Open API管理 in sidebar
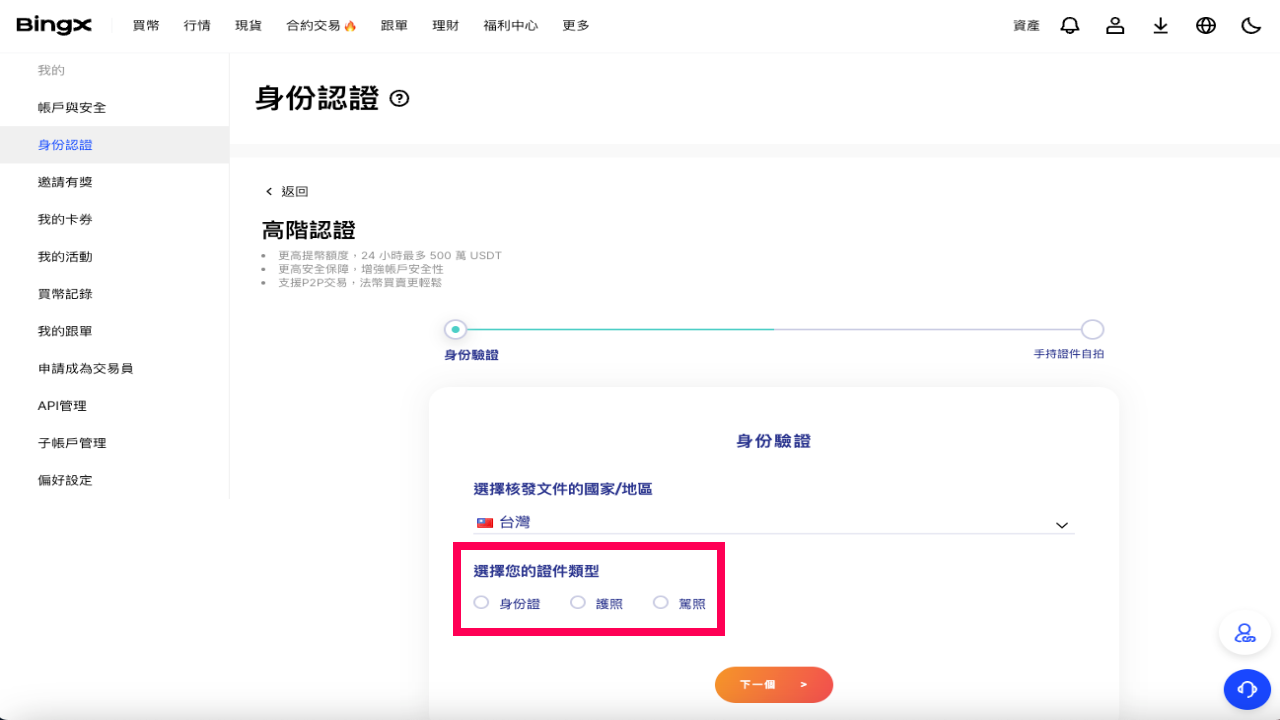 pyautogui.click(x=115, y=405)
